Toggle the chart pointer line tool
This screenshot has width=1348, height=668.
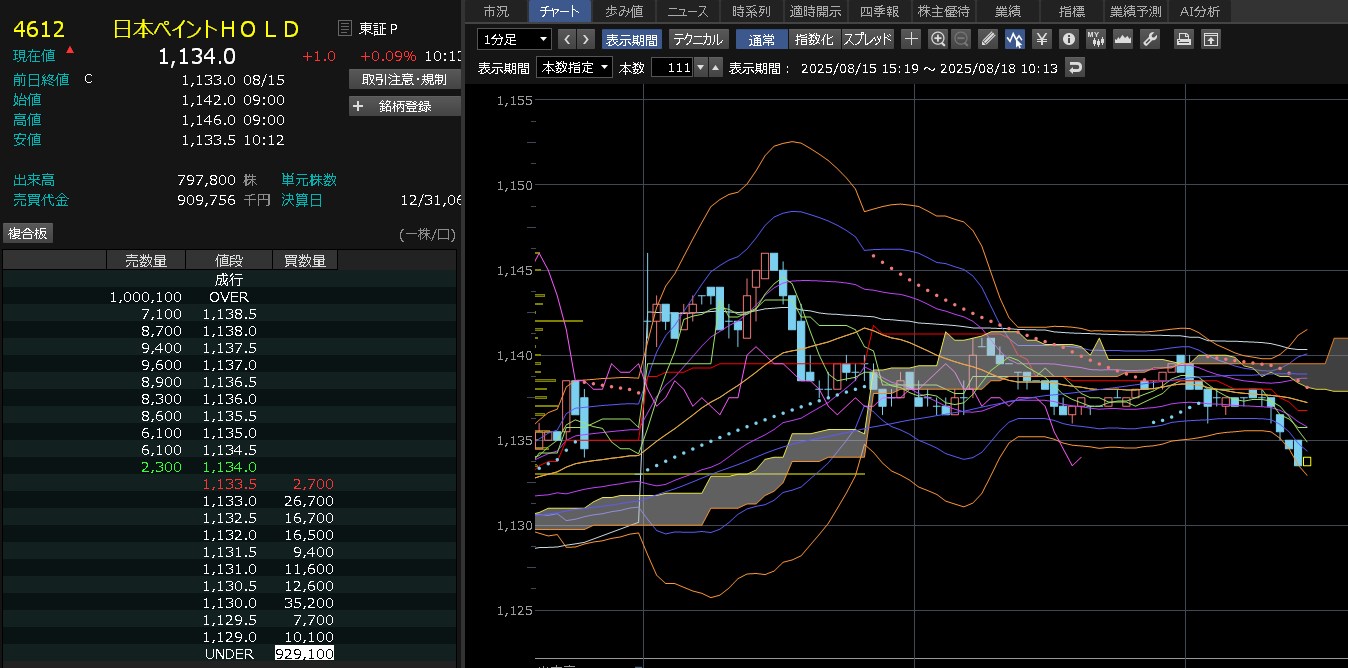click(1014, 39)
